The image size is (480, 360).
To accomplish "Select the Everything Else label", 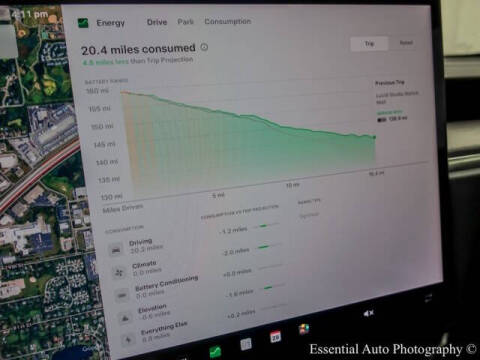I will [164, 328].
